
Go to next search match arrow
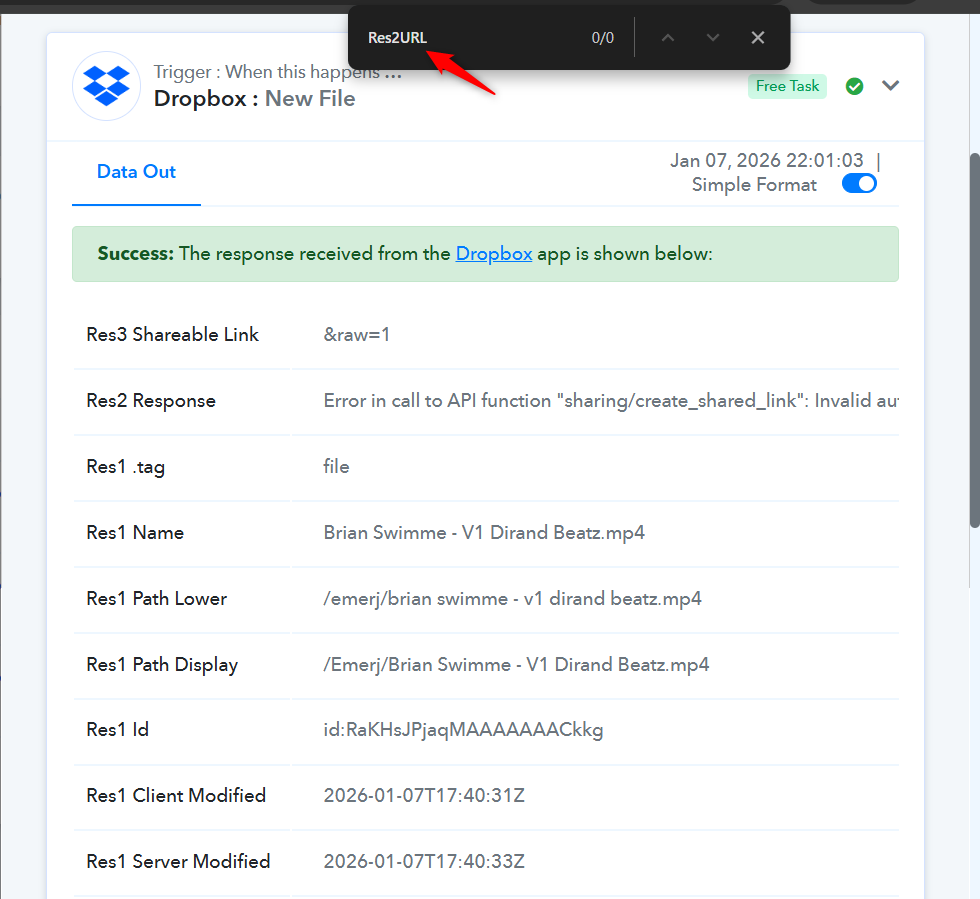[713, 38]
